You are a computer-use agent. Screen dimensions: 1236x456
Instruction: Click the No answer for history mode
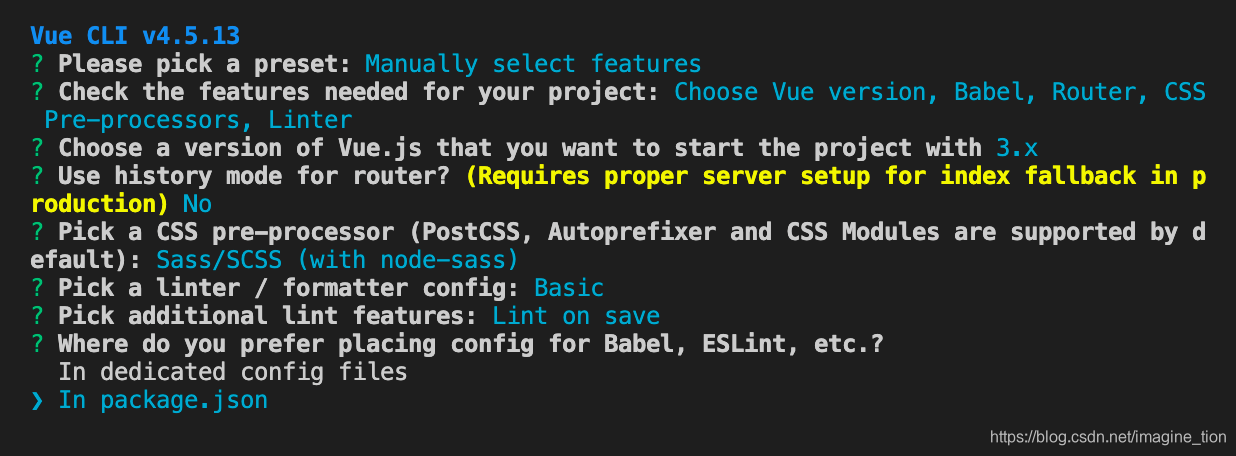coord(197,204)
